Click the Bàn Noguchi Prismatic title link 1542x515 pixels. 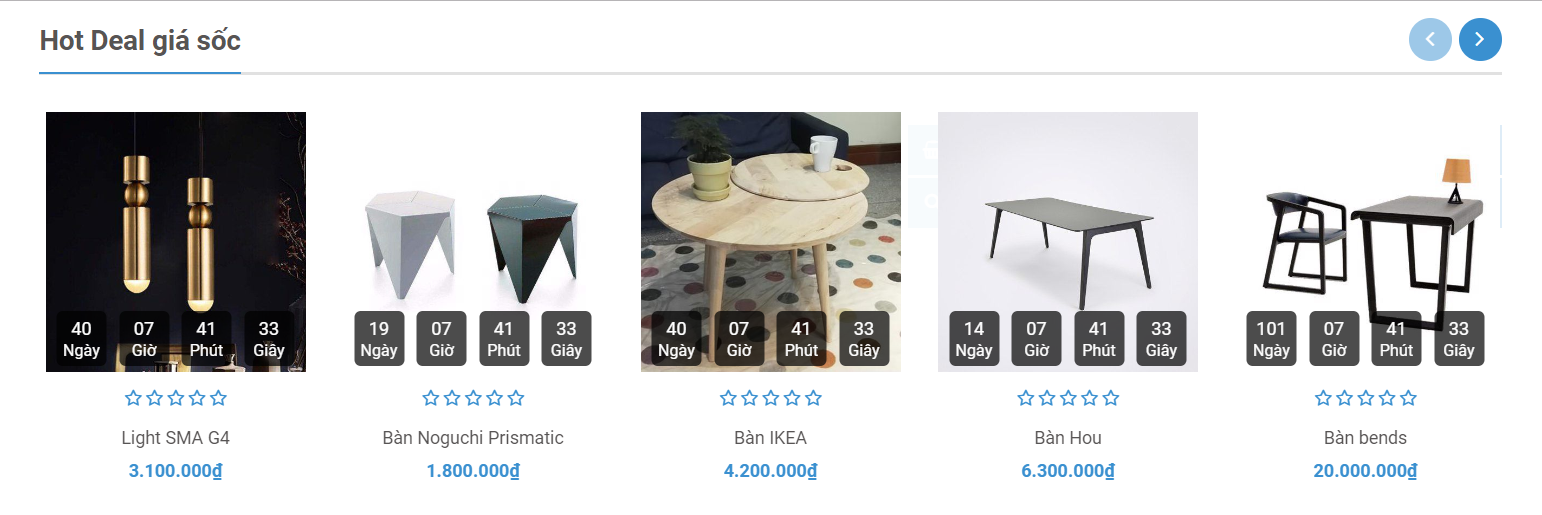[x=473, y=438]
